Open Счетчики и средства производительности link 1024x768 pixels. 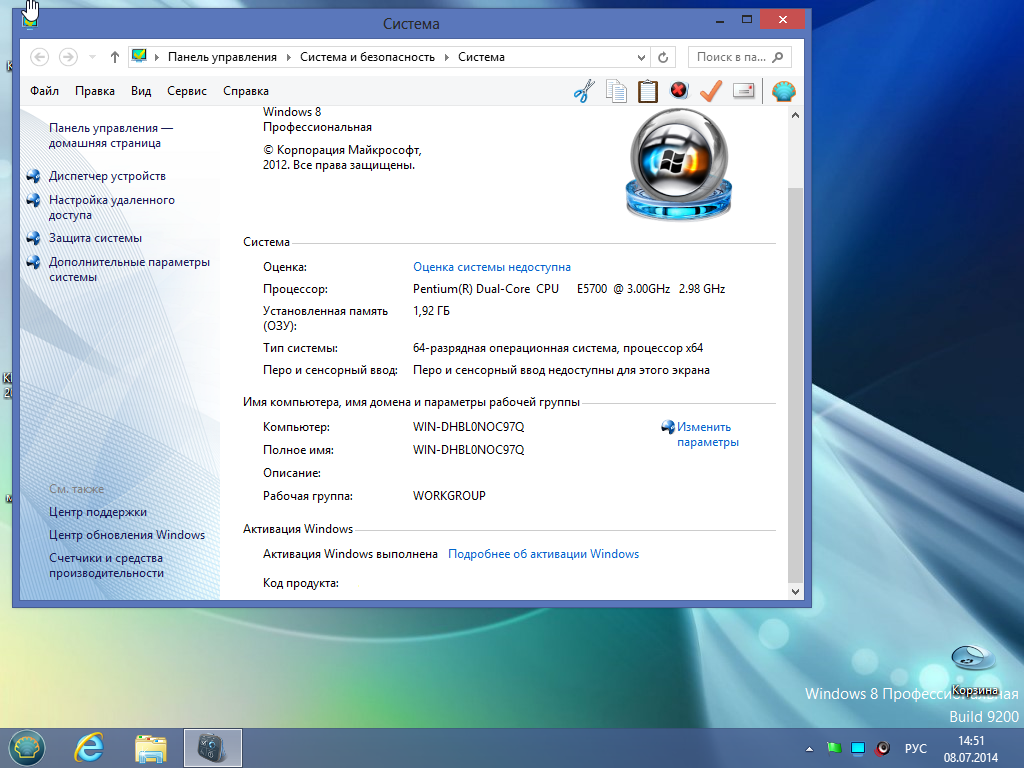tap(106, 565)
